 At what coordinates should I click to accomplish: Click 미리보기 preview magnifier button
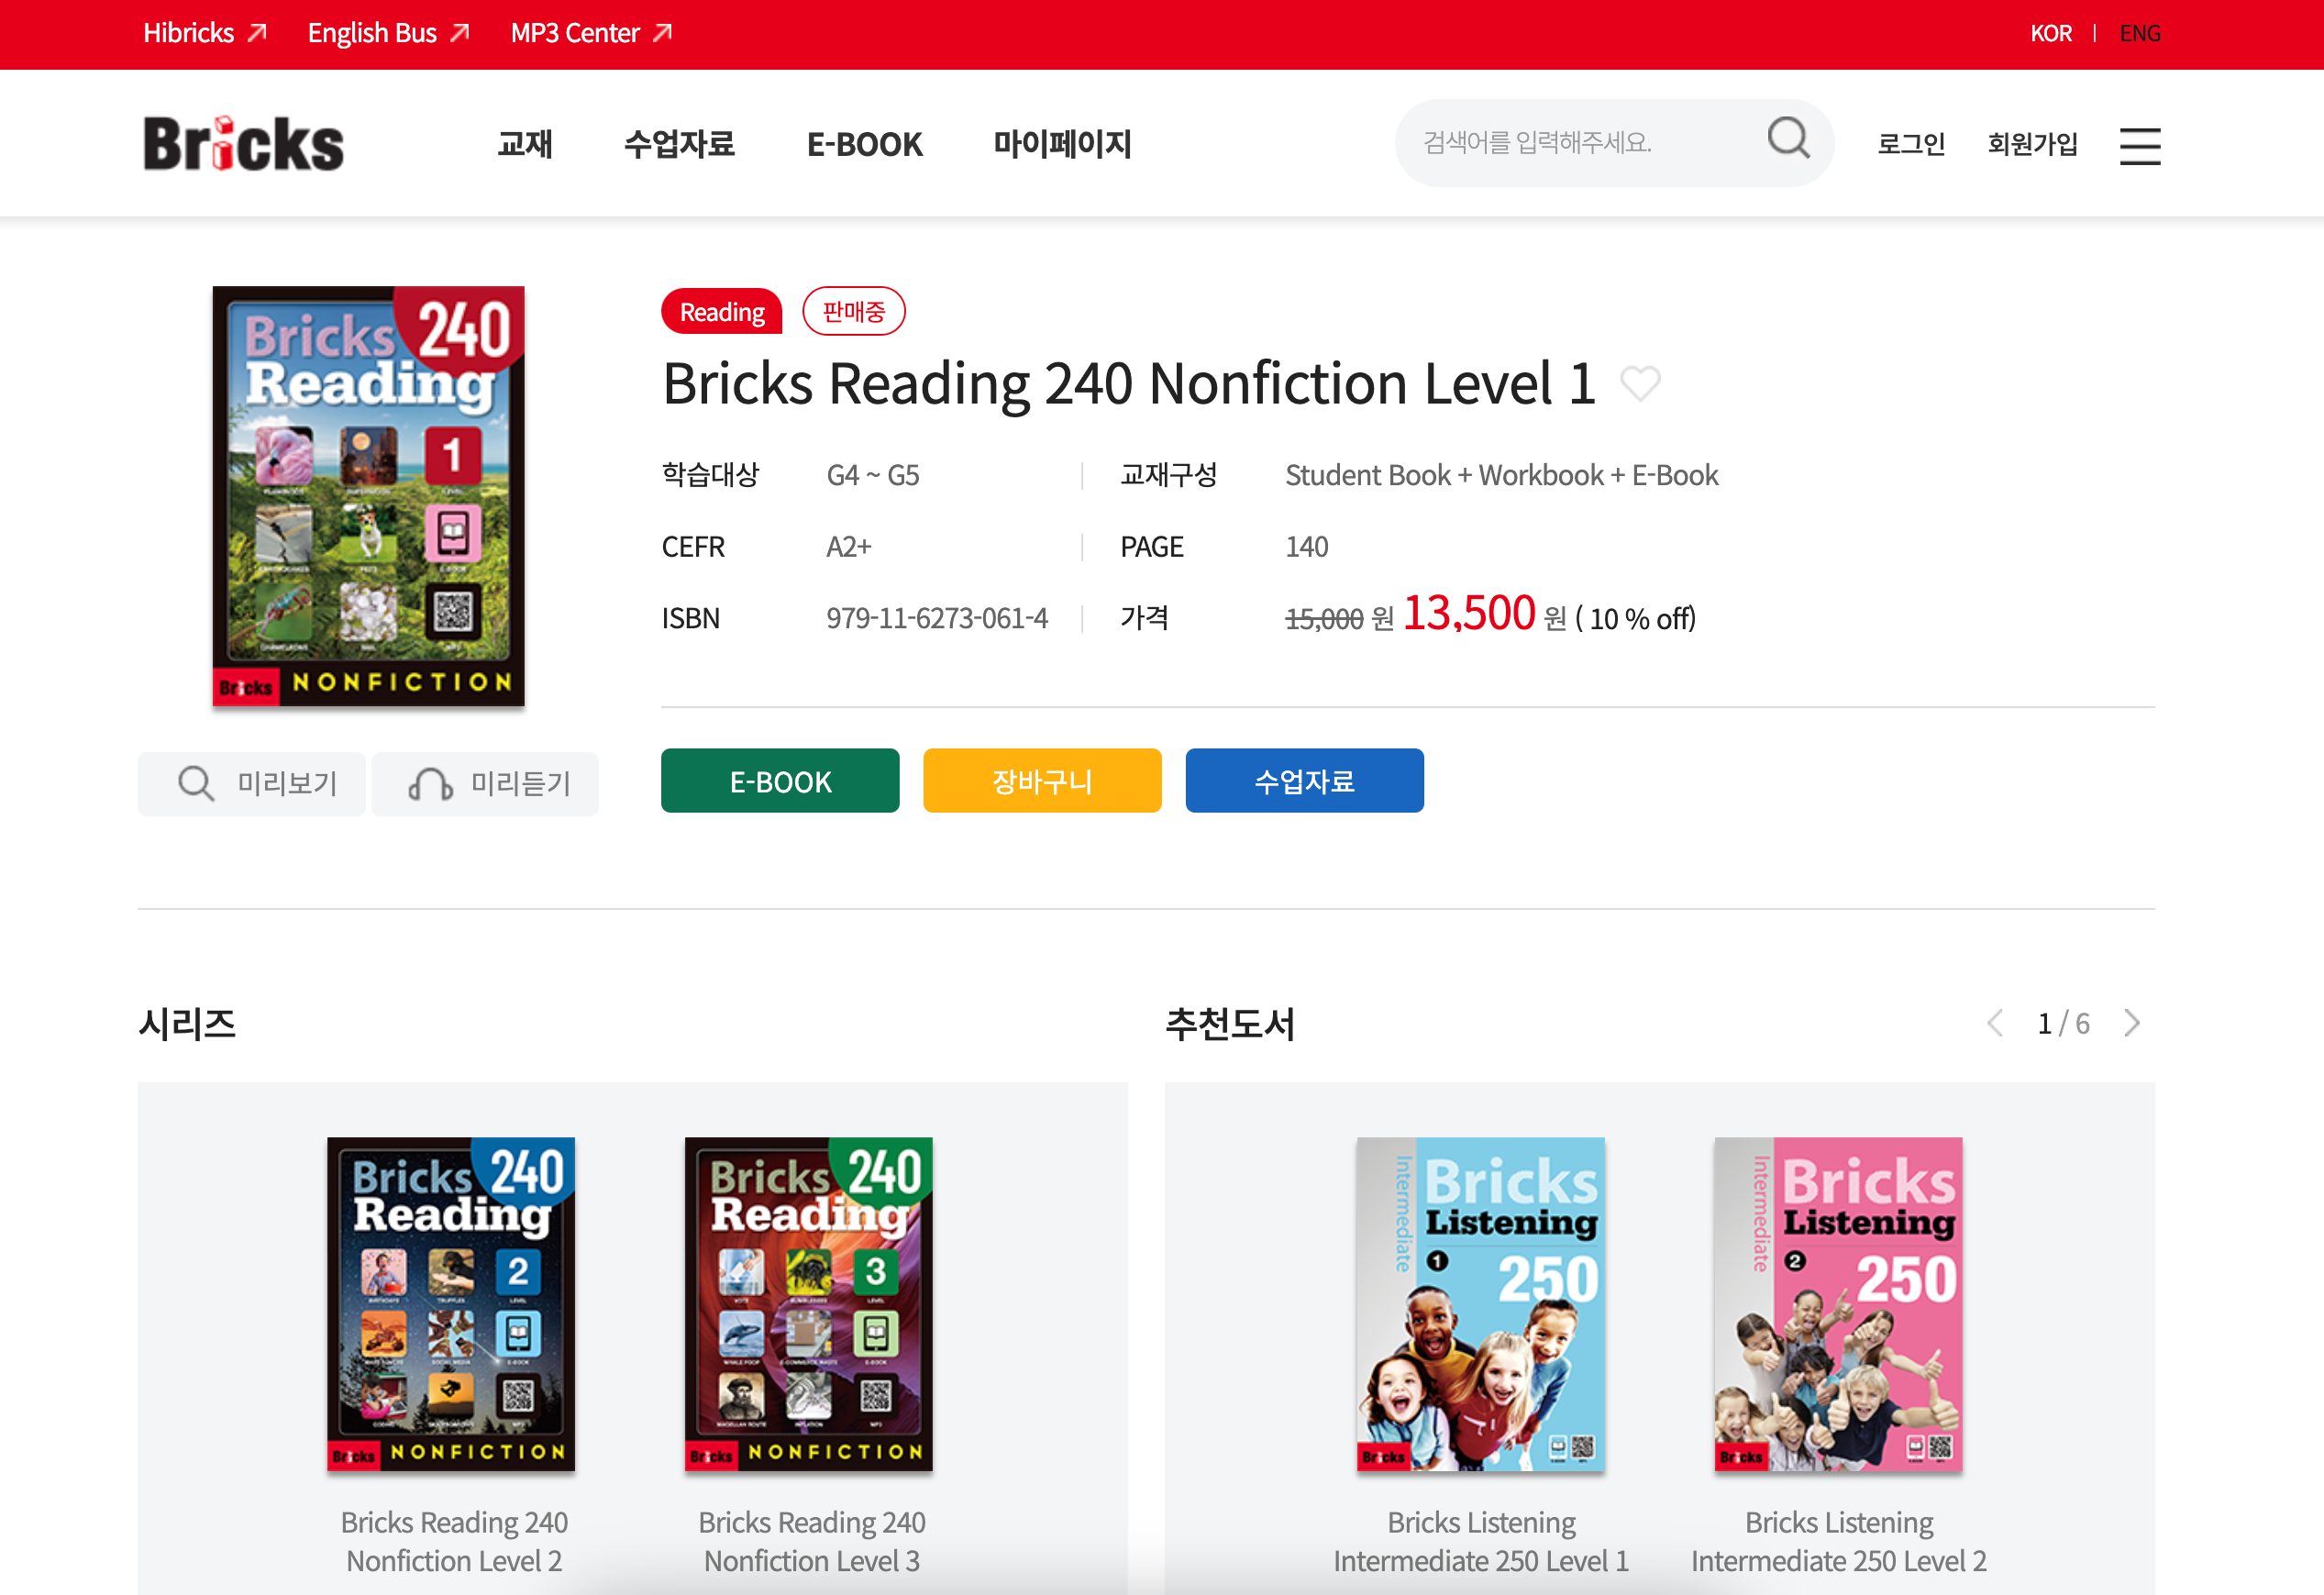tap(252, 783)
